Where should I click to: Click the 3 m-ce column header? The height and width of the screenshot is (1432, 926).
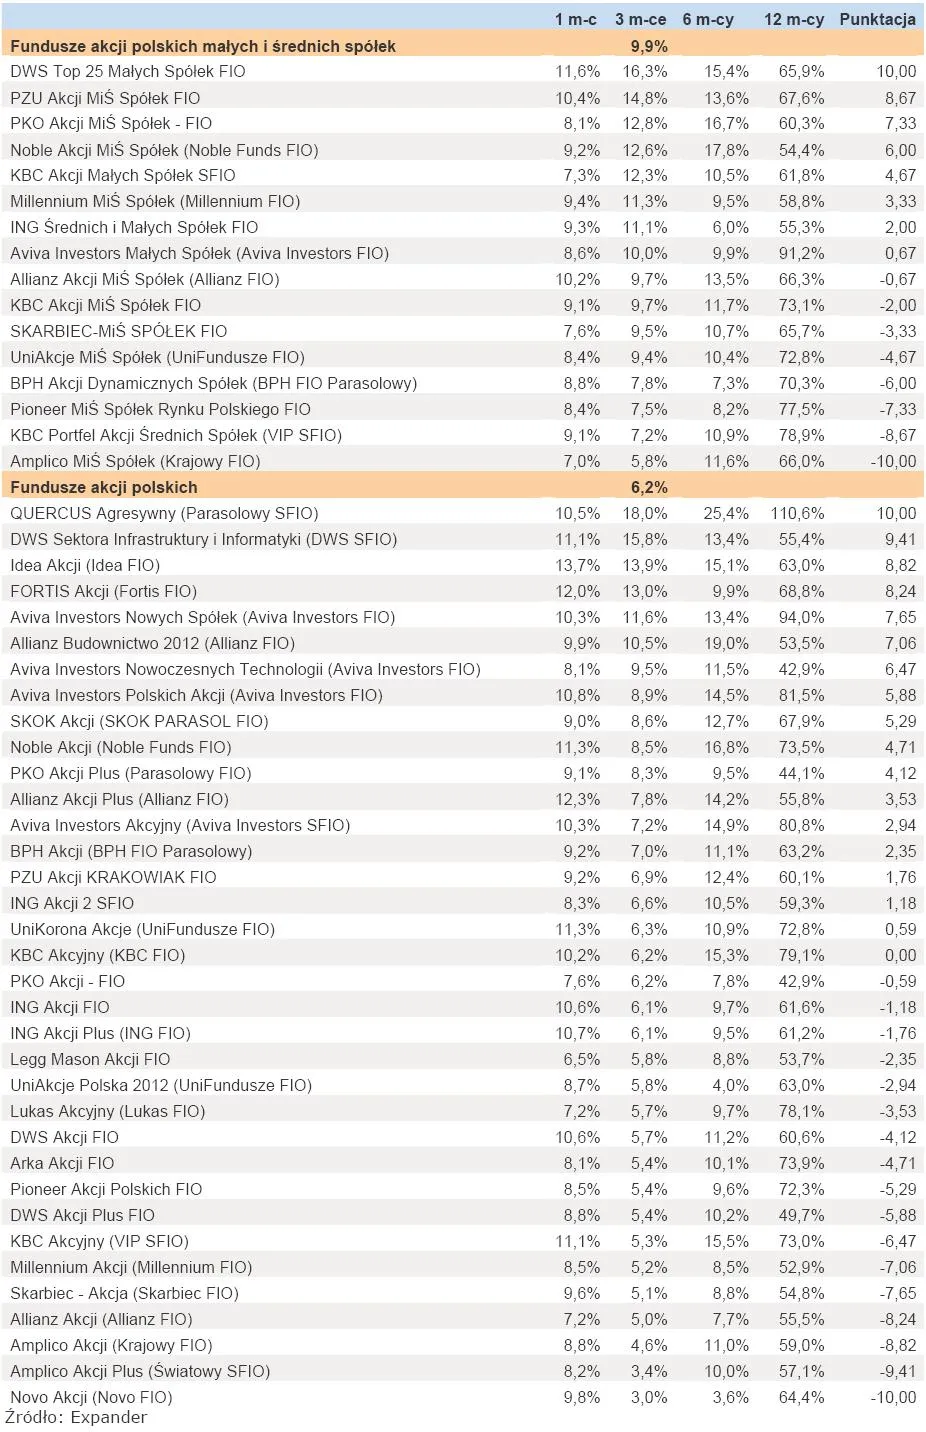coord(640,19)
